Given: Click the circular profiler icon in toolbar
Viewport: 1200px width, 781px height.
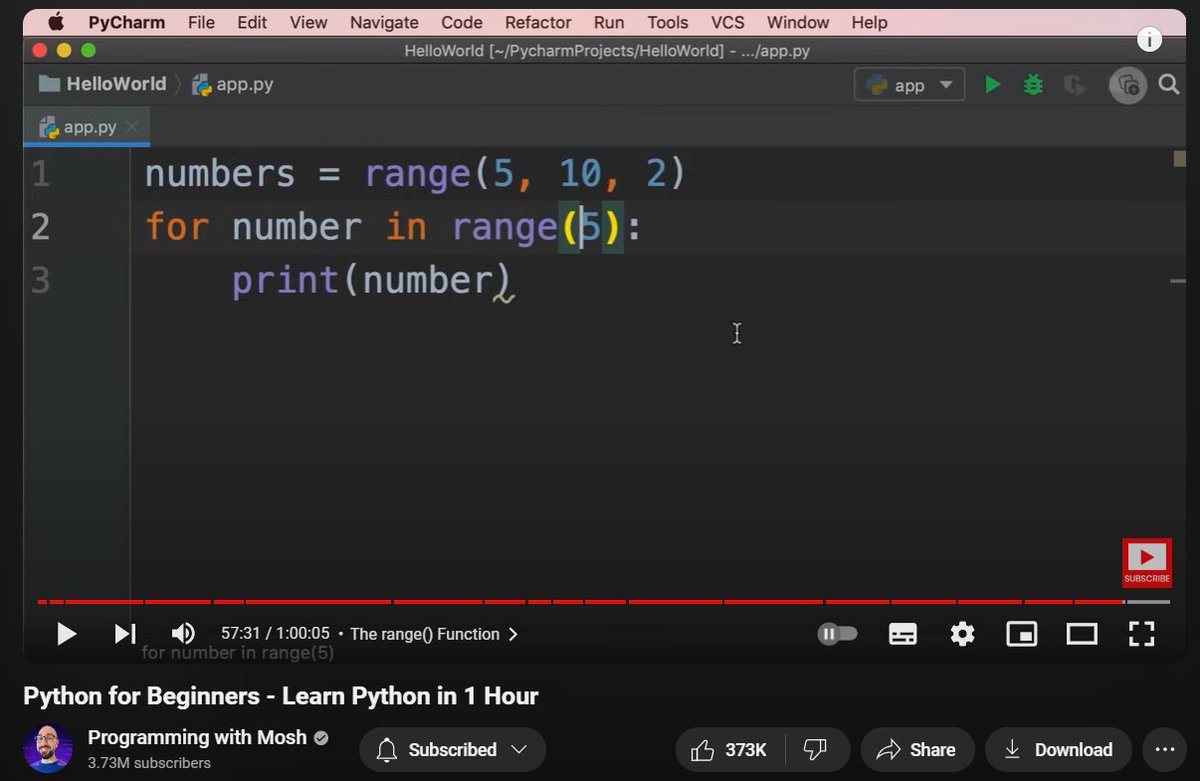Looking at the screenshot, I should tap(1128, 85).
